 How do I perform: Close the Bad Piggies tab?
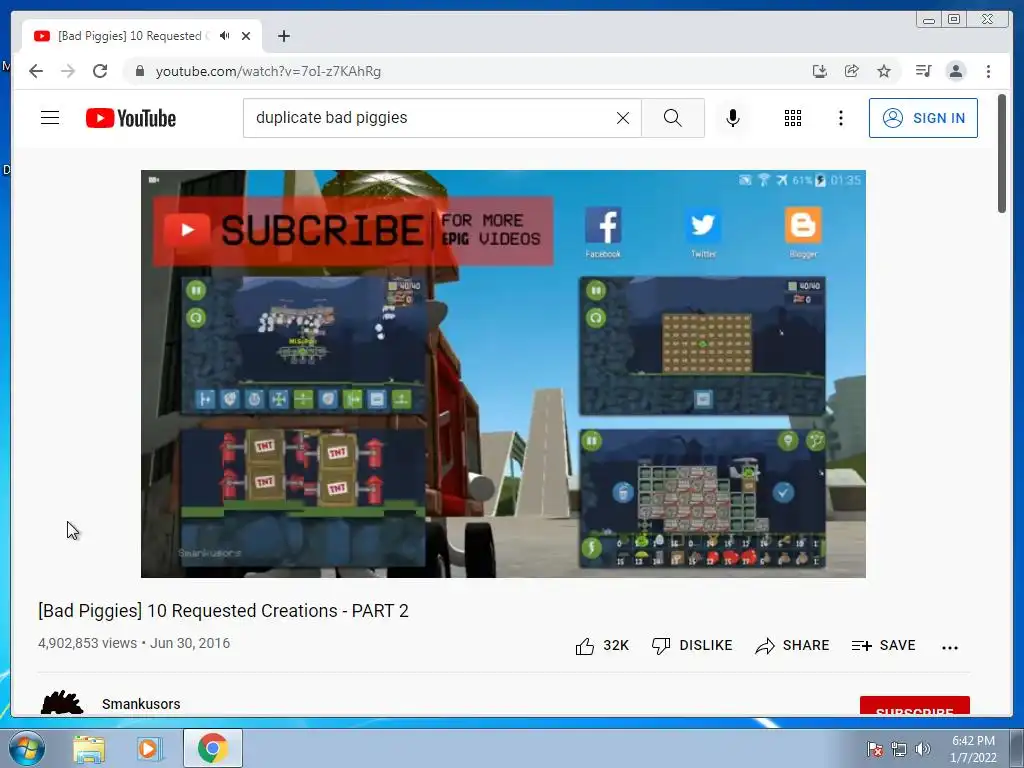(246, 36)
